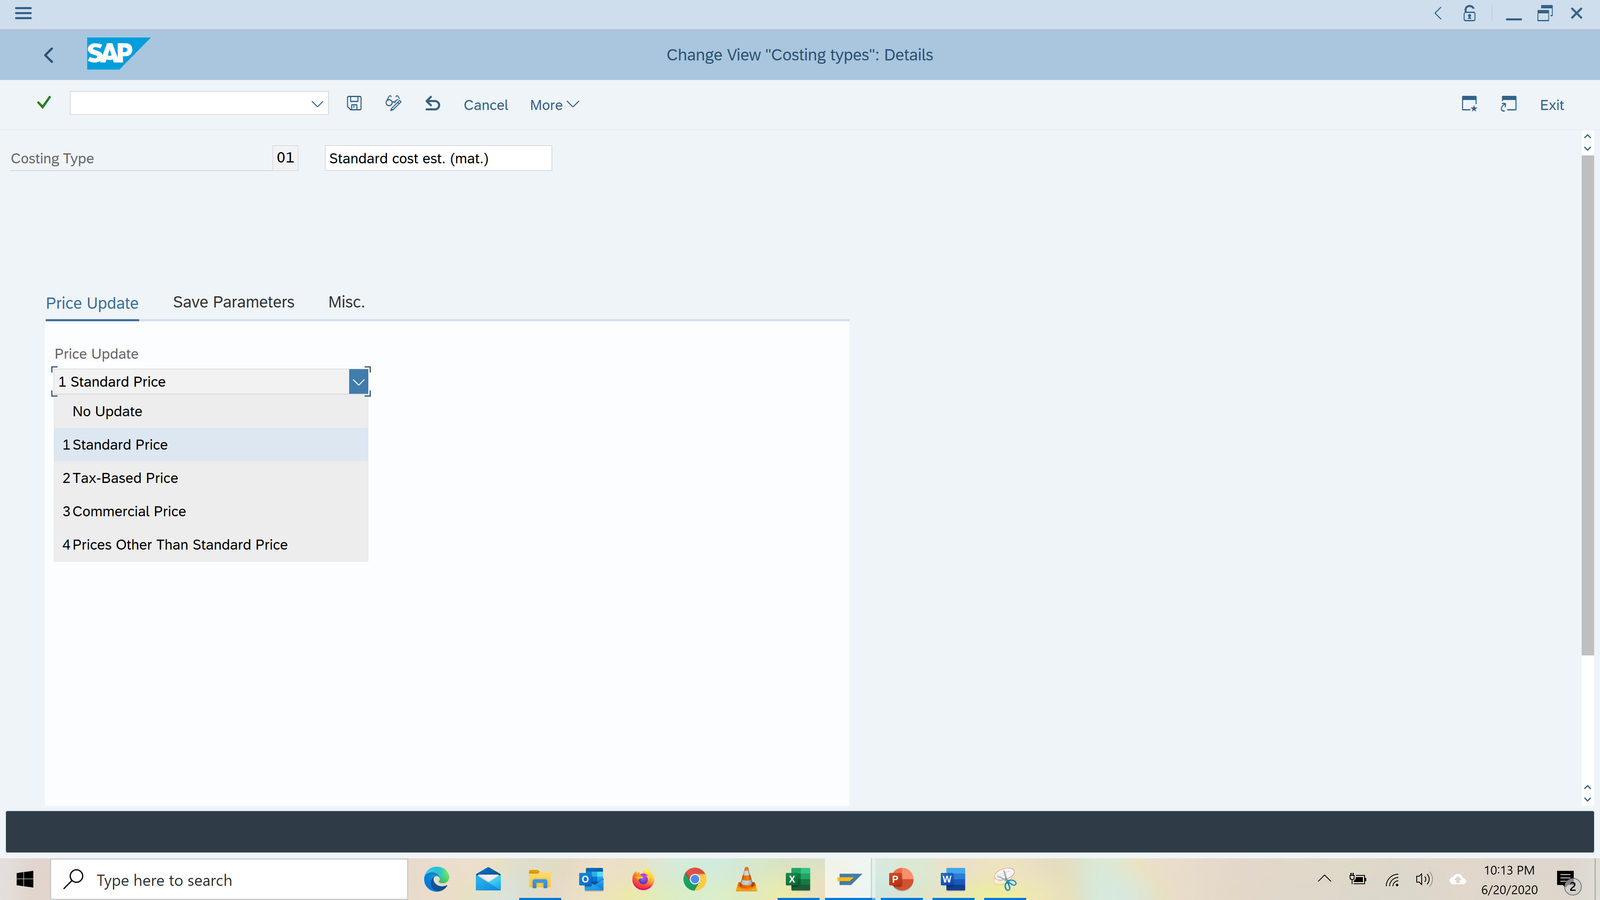
Task: Choose '2 Tax-Based Price' option
Action: coord(120,478)
